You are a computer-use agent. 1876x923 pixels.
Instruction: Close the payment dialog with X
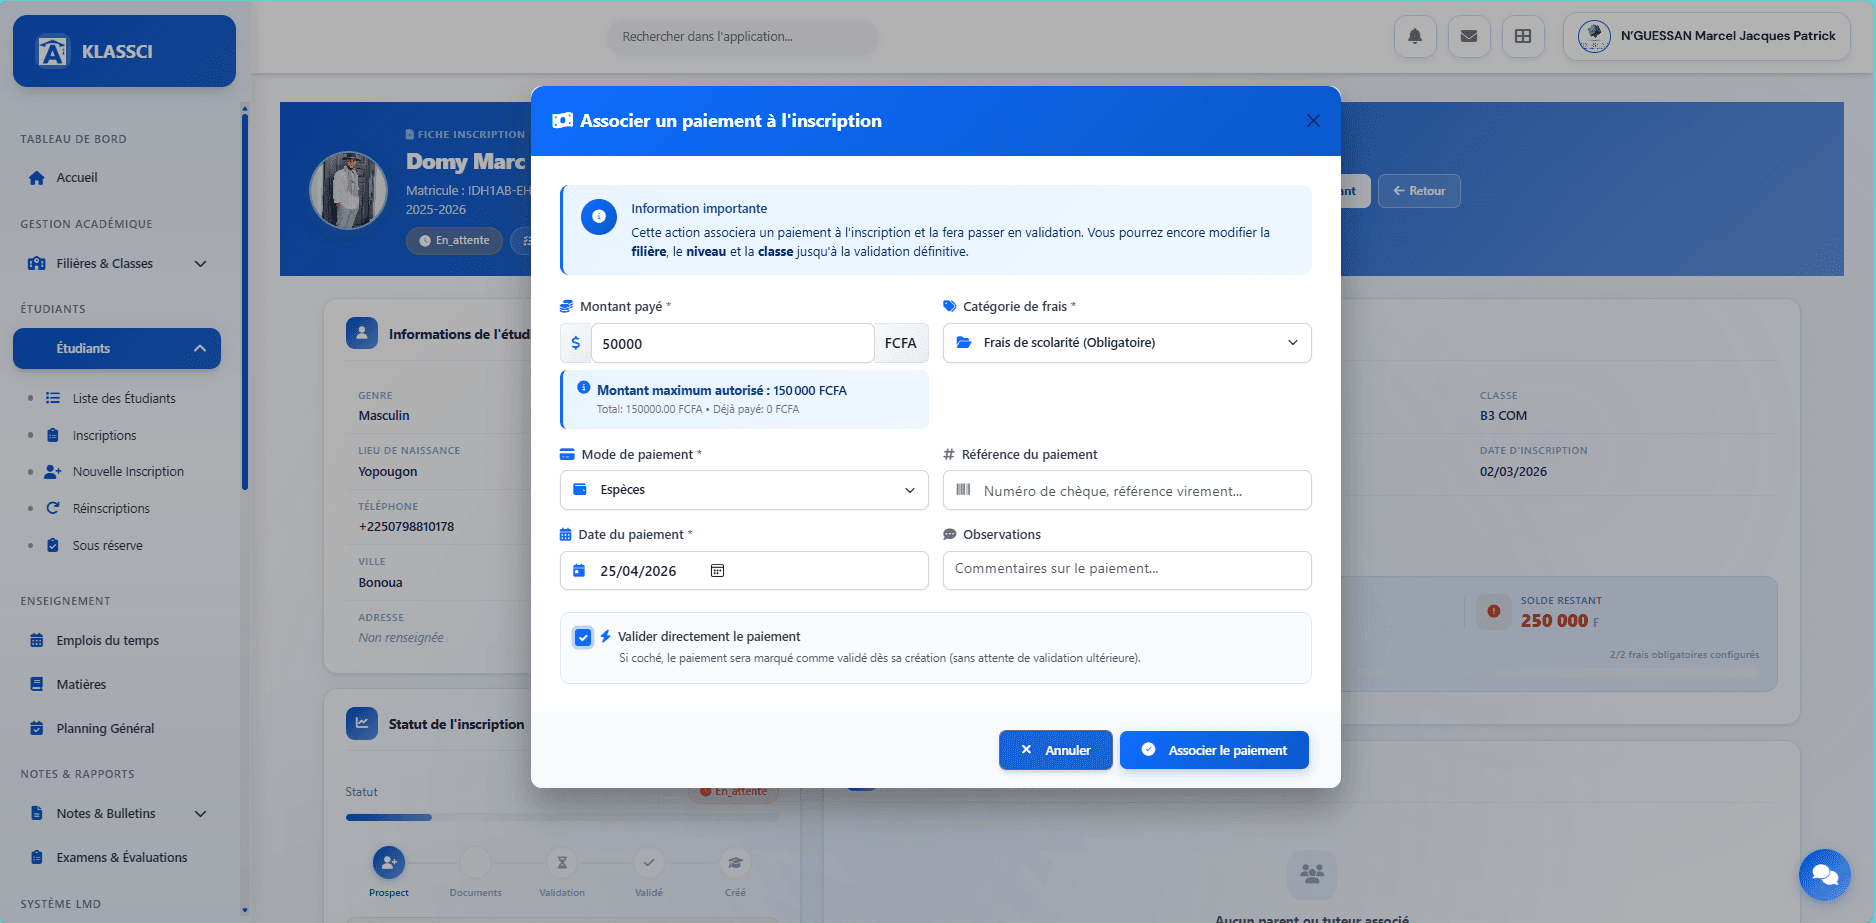tap(1313, 121)
